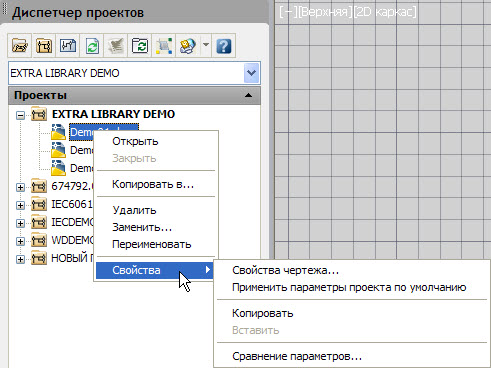
Task: Select the WDDEMO project name
Action: pyautogui.click(x=73, y=240)
